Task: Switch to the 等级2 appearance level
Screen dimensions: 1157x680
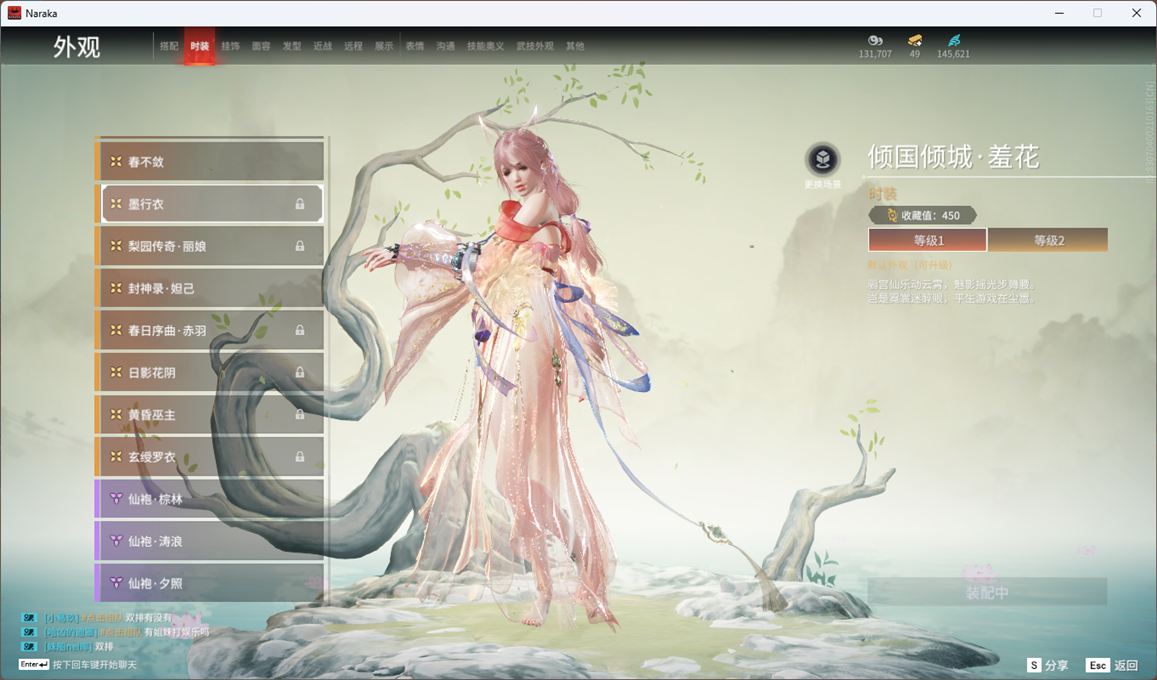Action: pyautogui.click(x=1048, y=240)
